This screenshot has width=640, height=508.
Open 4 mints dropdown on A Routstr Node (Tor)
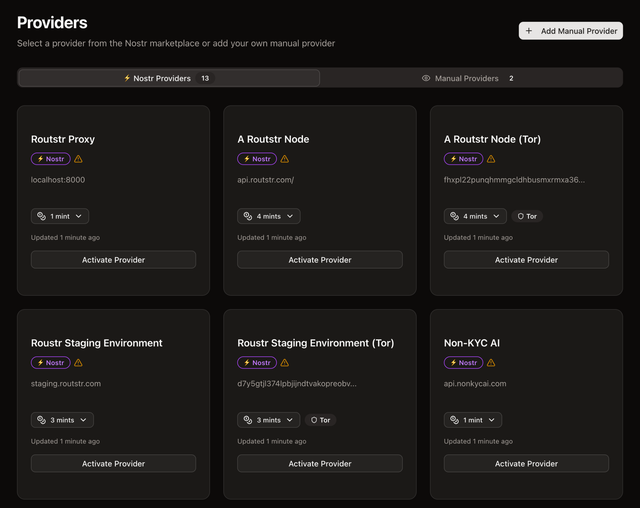coord(475,216)
